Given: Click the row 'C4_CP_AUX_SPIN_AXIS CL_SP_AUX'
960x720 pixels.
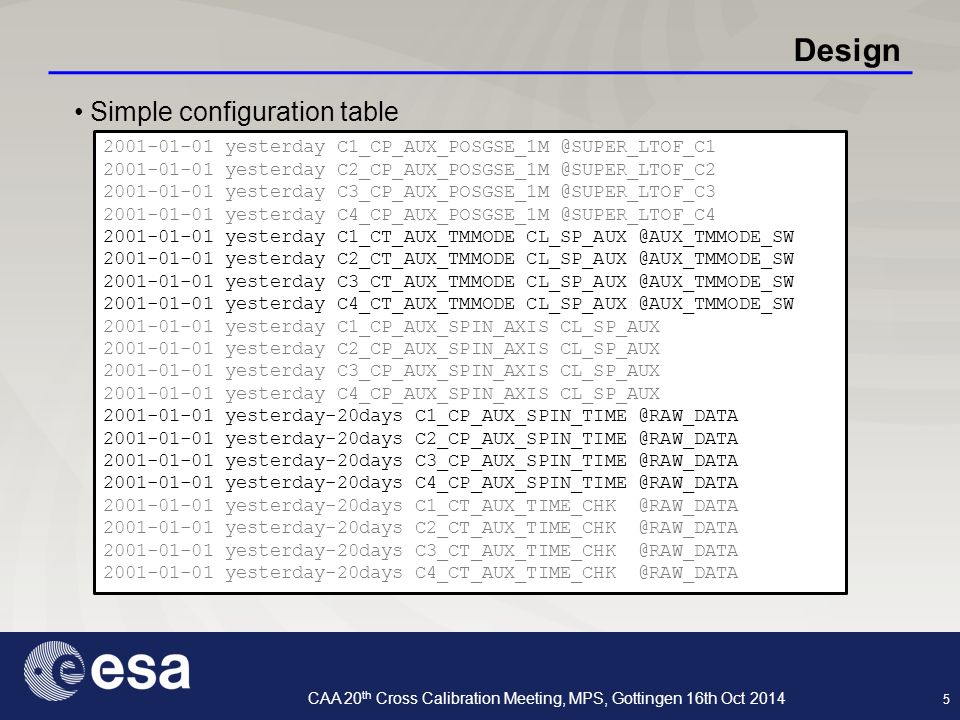Looking at the screenshot, I should click(x=381, y=394).
